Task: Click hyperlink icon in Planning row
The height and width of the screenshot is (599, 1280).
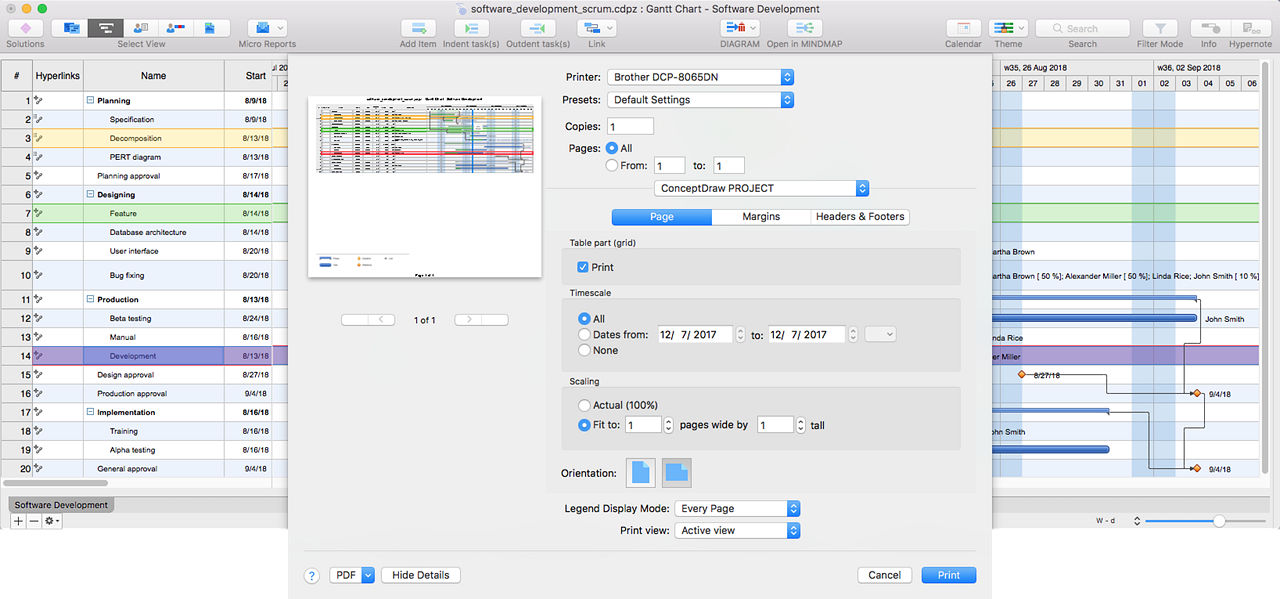Action: tap(39, 100)
